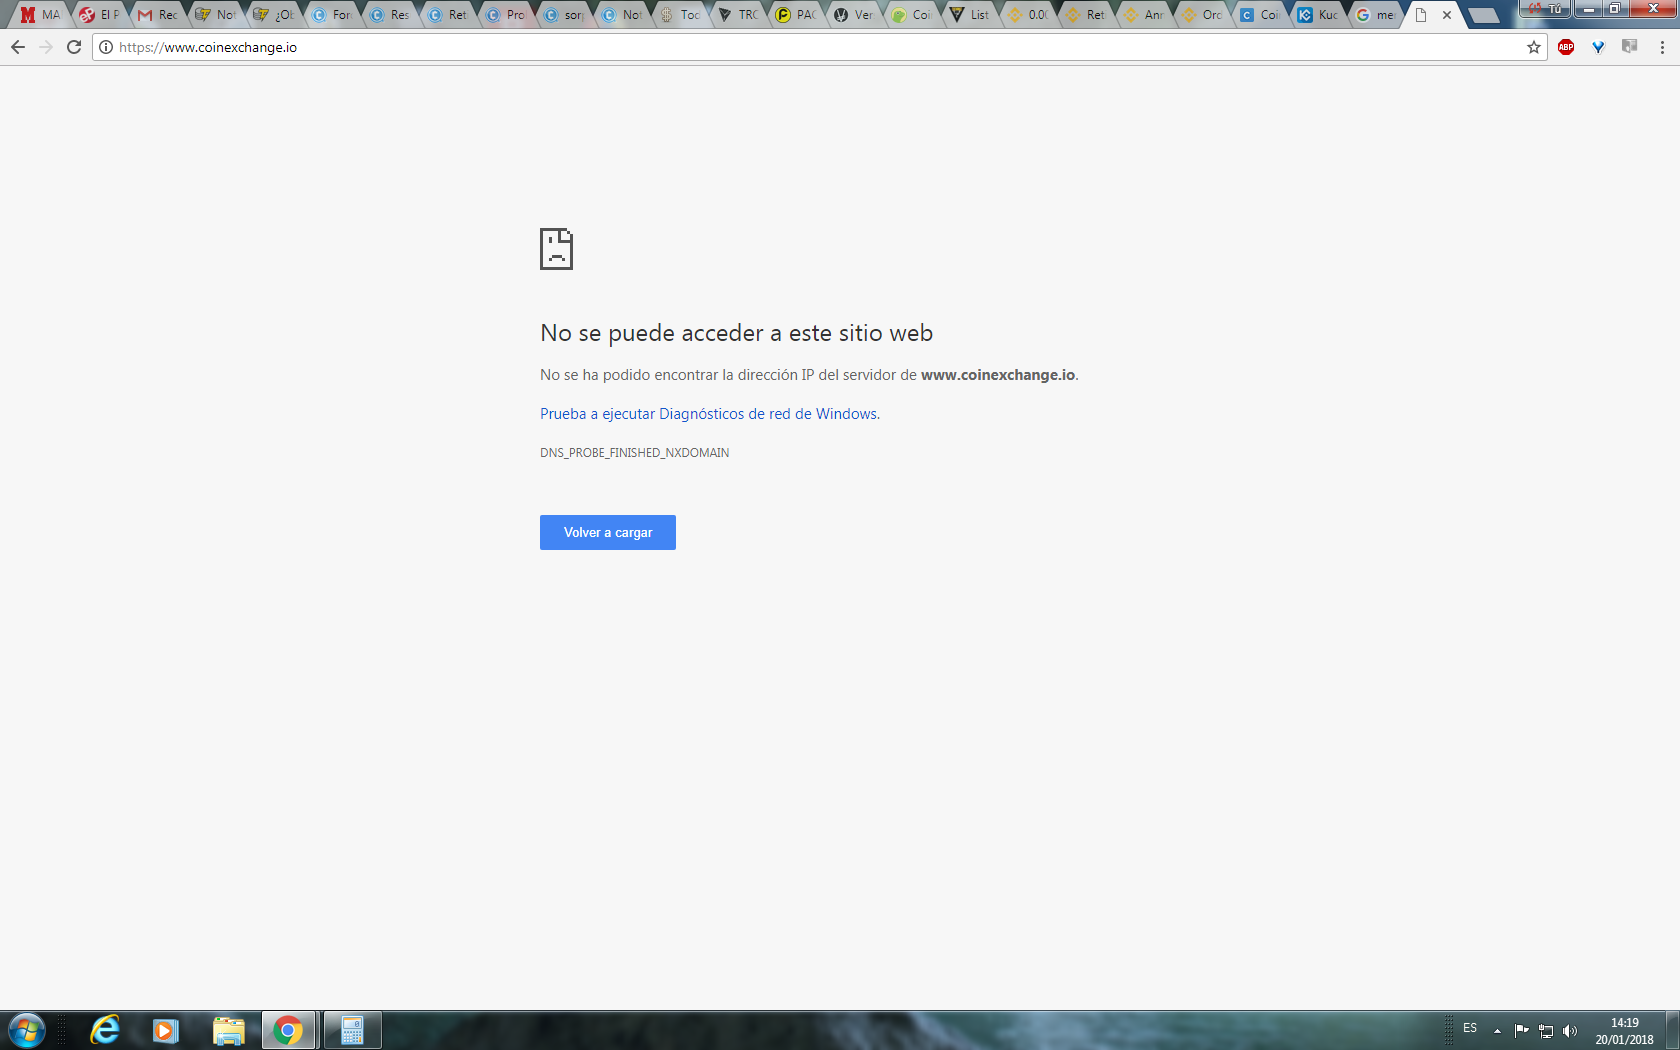Click 'No se puede acceder a este sitio web' heading
1680x1050 pixels.
coord(736,333)
